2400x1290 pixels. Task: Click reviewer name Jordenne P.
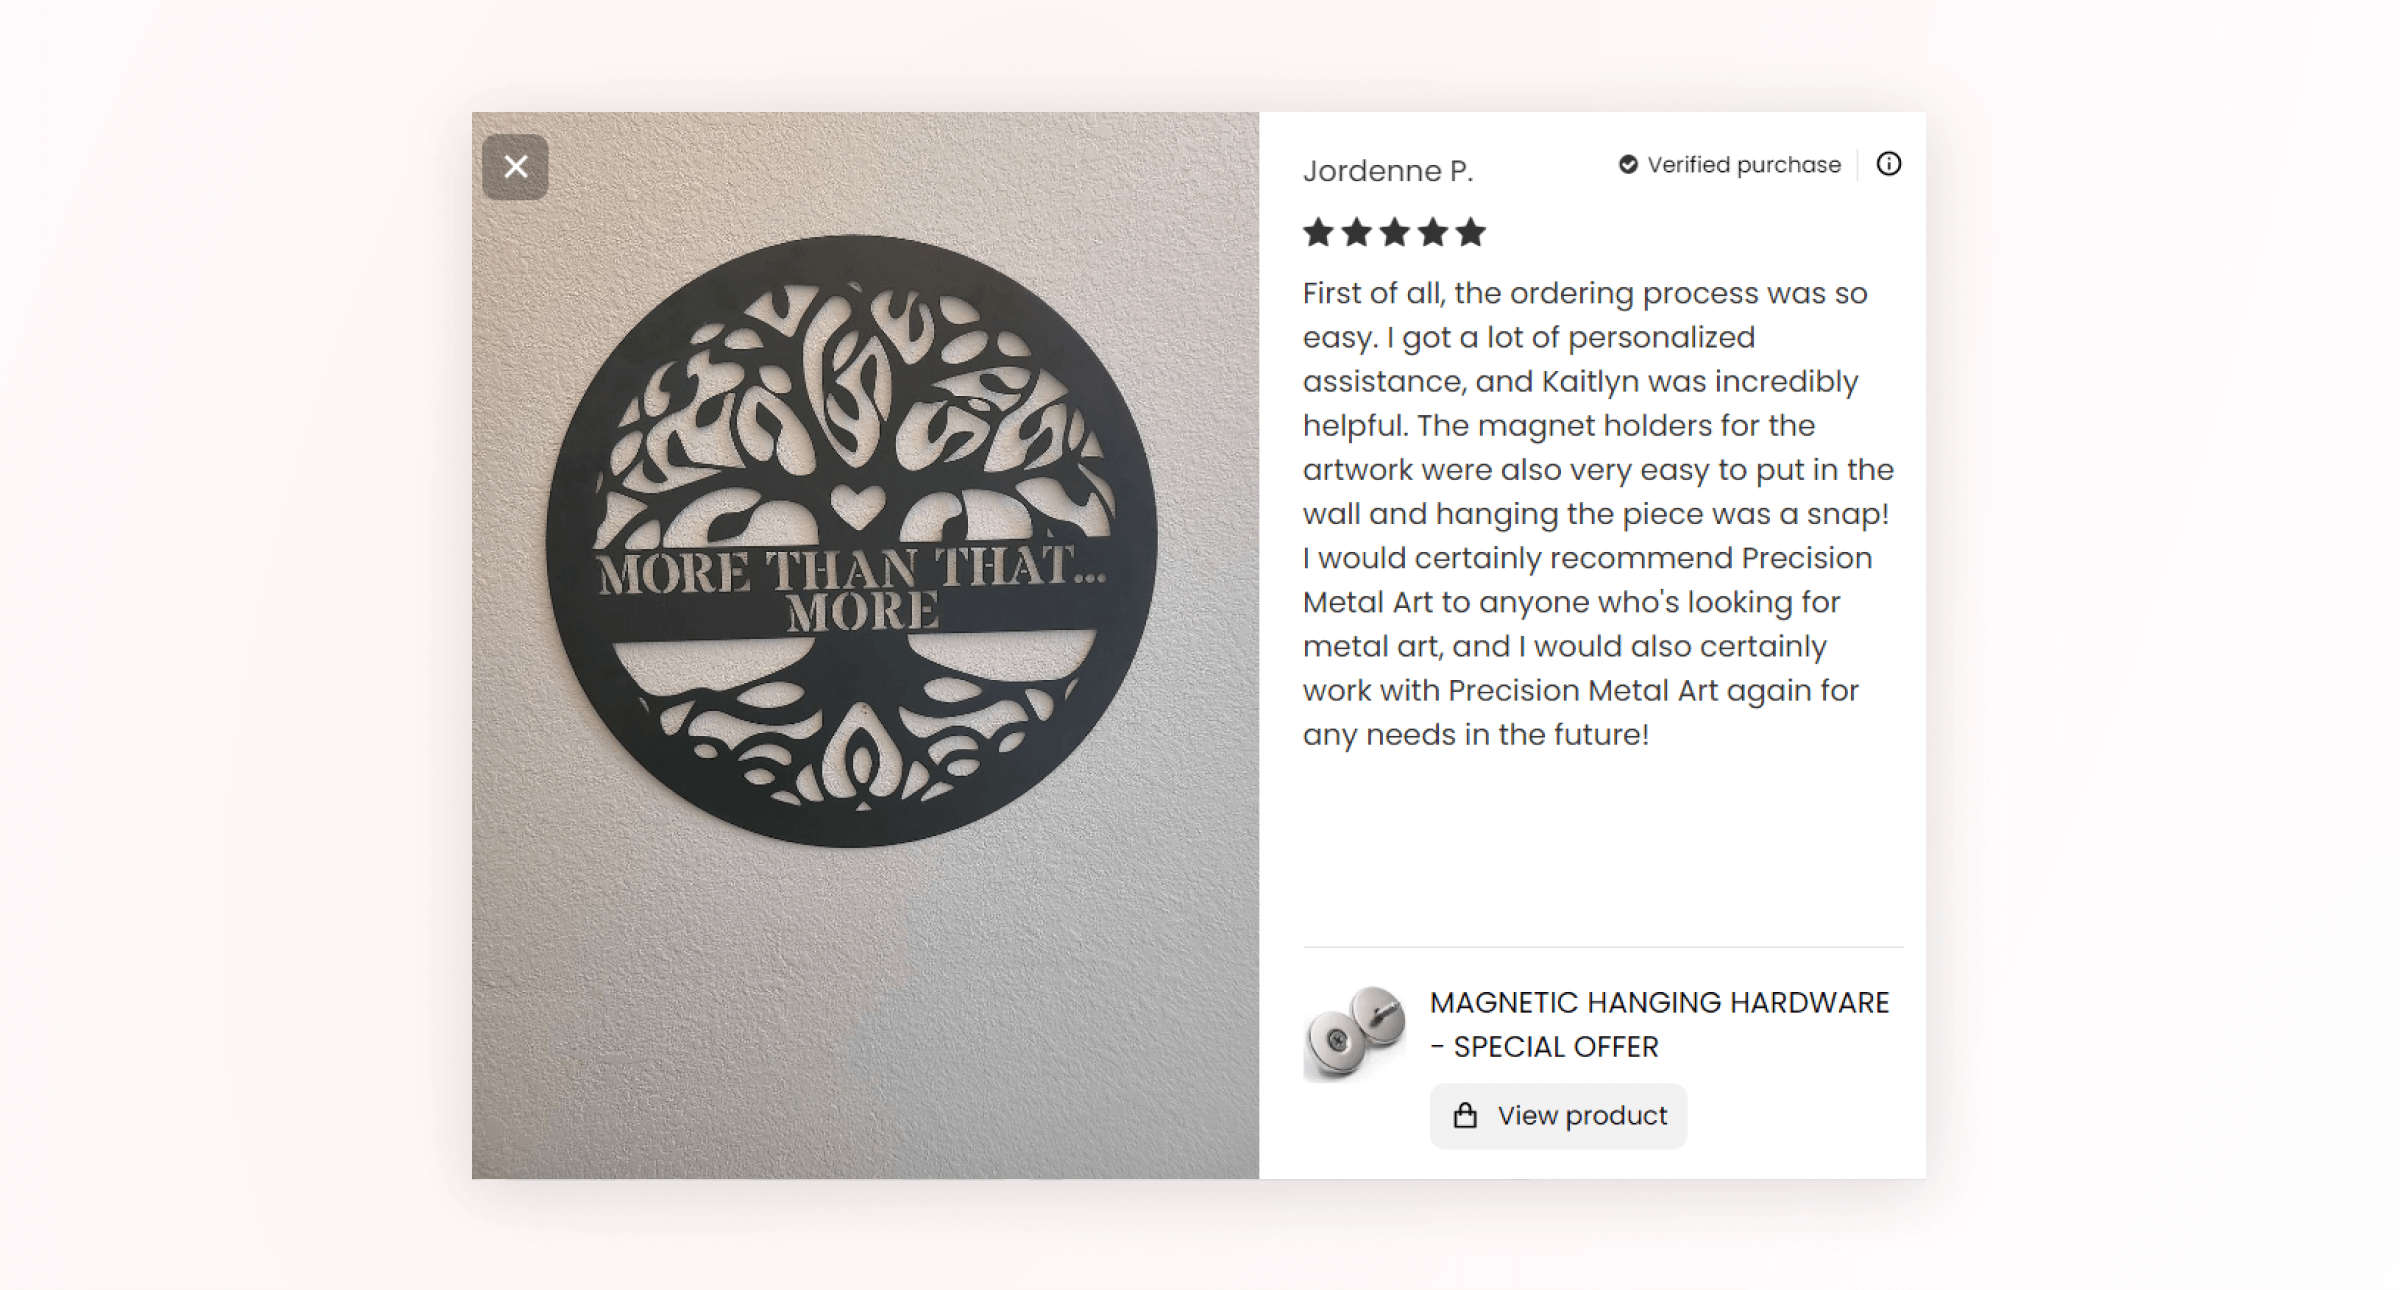pyautogui.click(x=1388, y=171)
